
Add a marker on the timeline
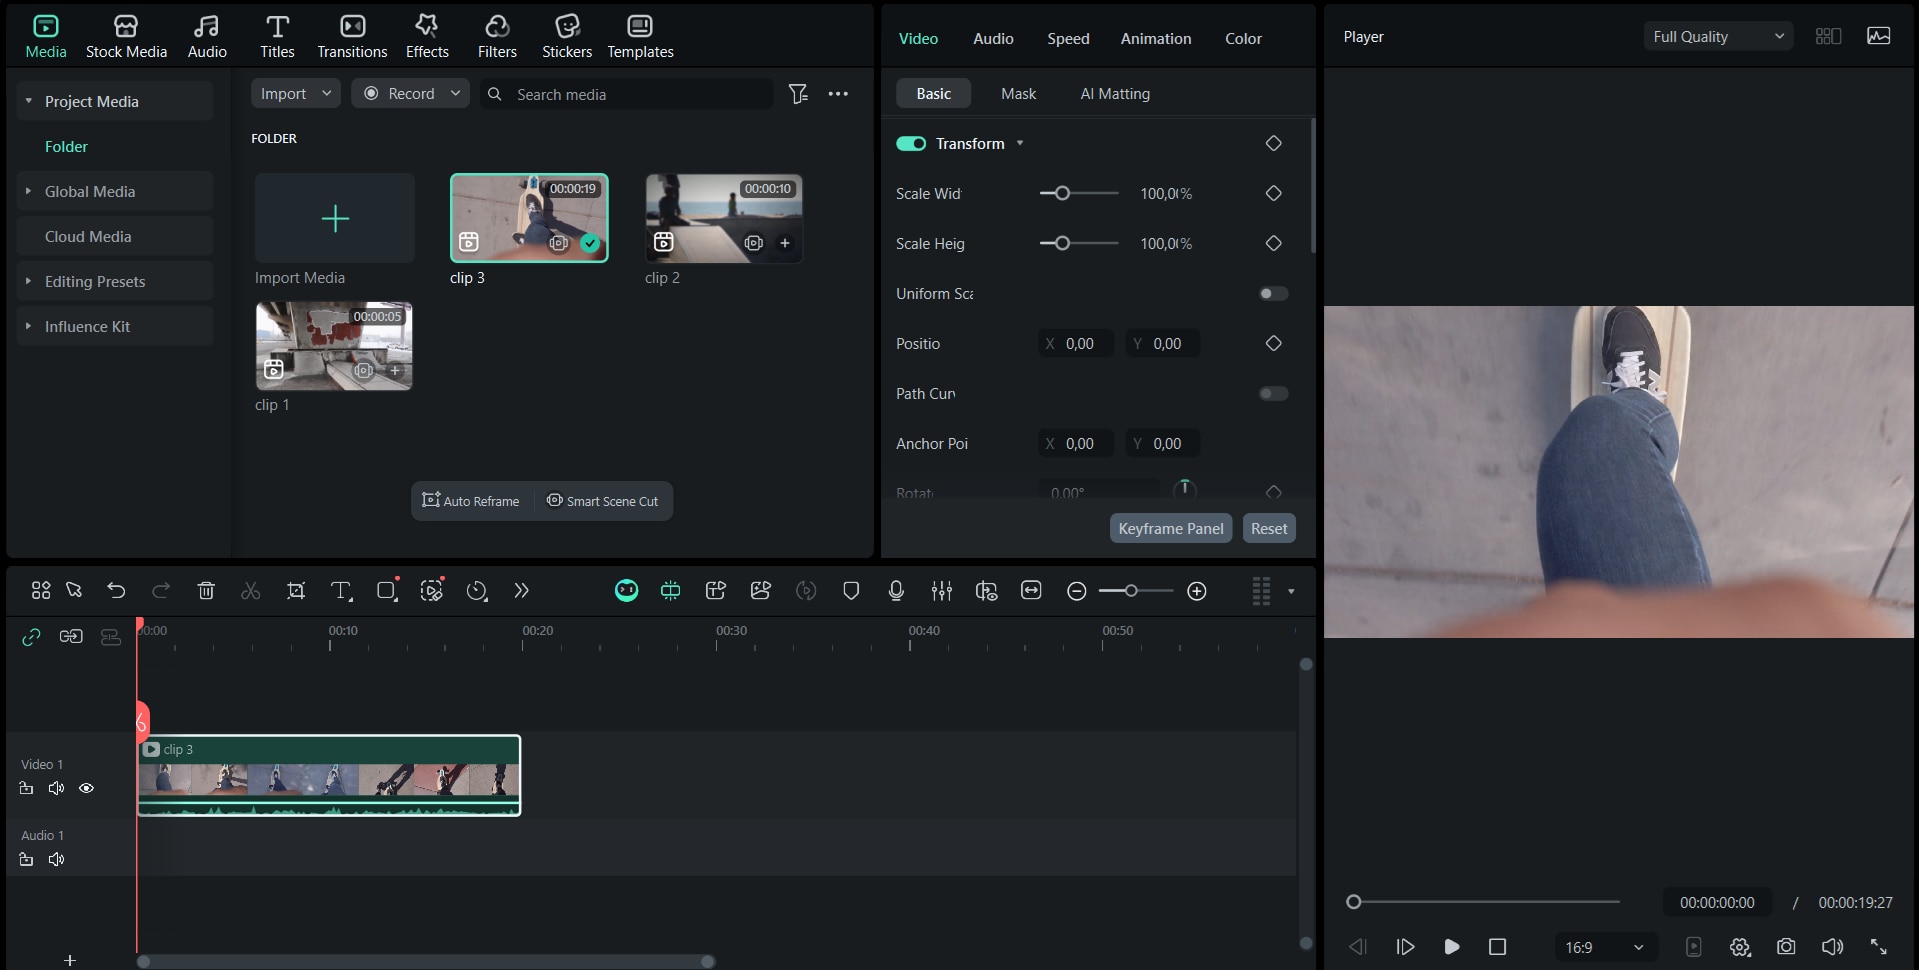point(850,591)
